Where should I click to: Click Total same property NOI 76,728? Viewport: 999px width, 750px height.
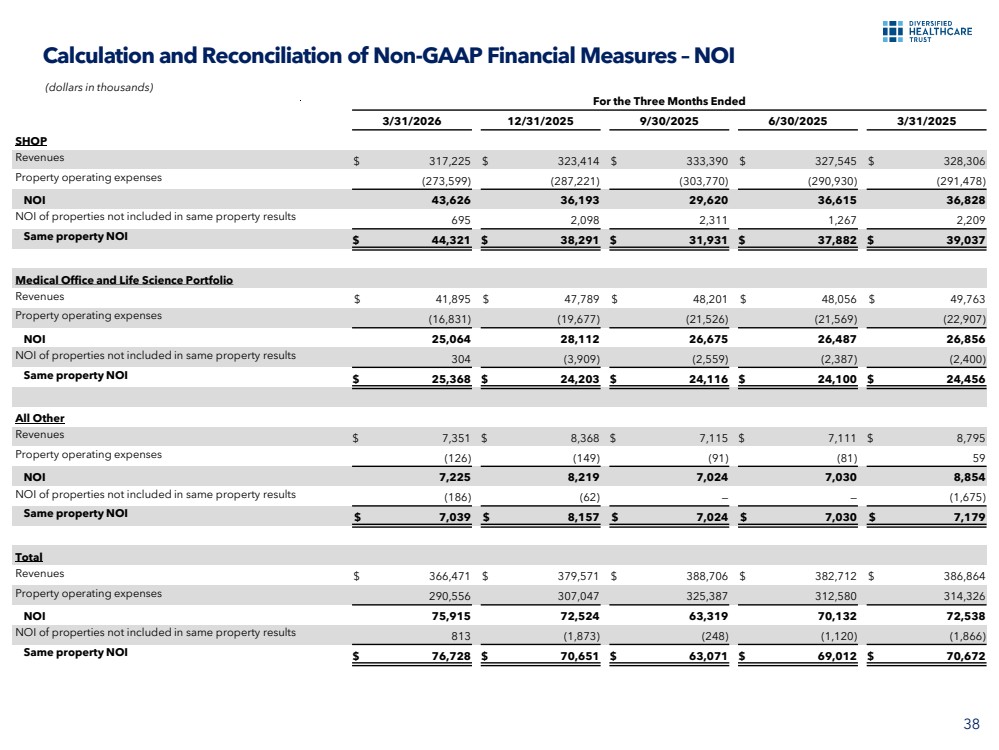point(451,656)
